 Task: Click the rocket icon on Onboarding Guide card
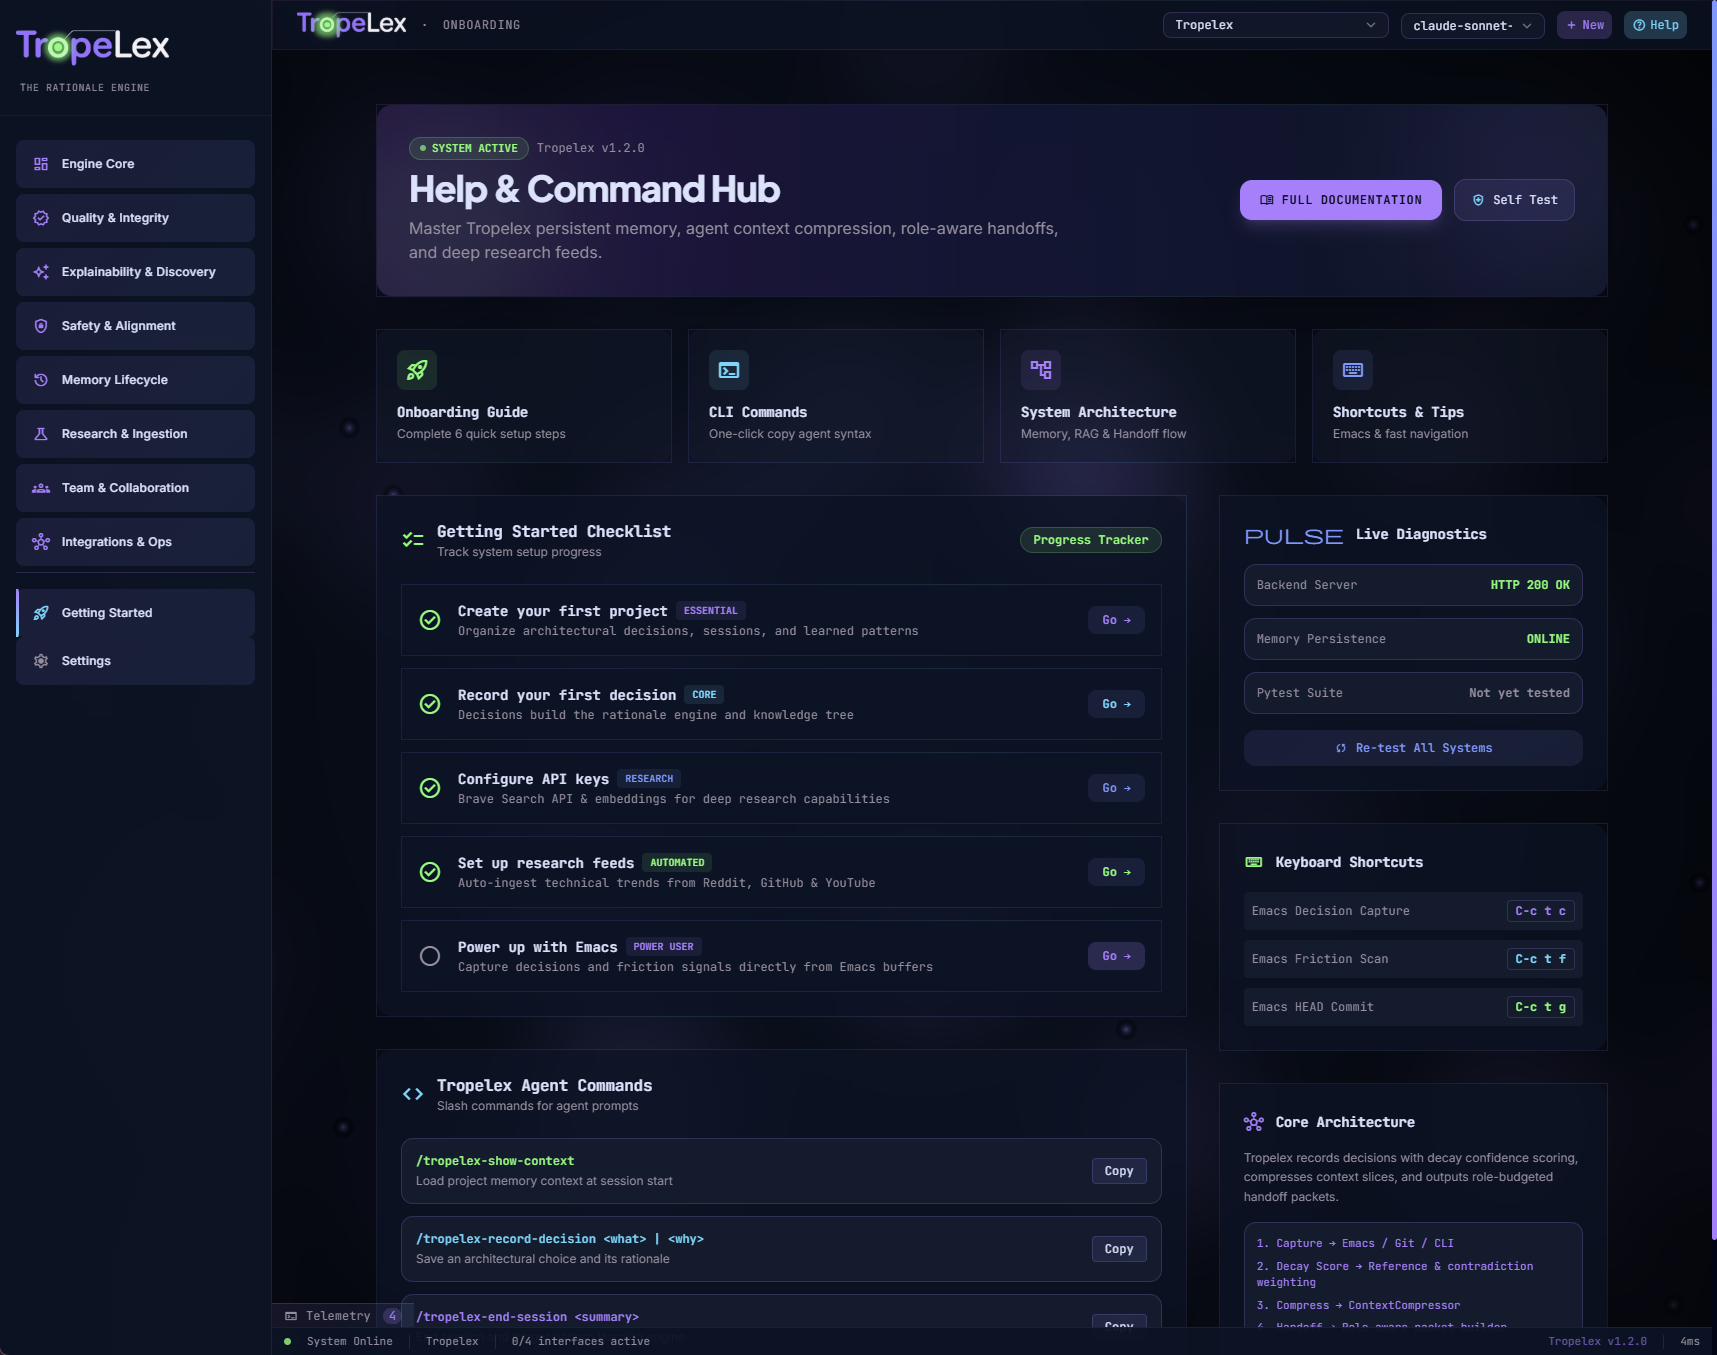click(x=417, y=370)
